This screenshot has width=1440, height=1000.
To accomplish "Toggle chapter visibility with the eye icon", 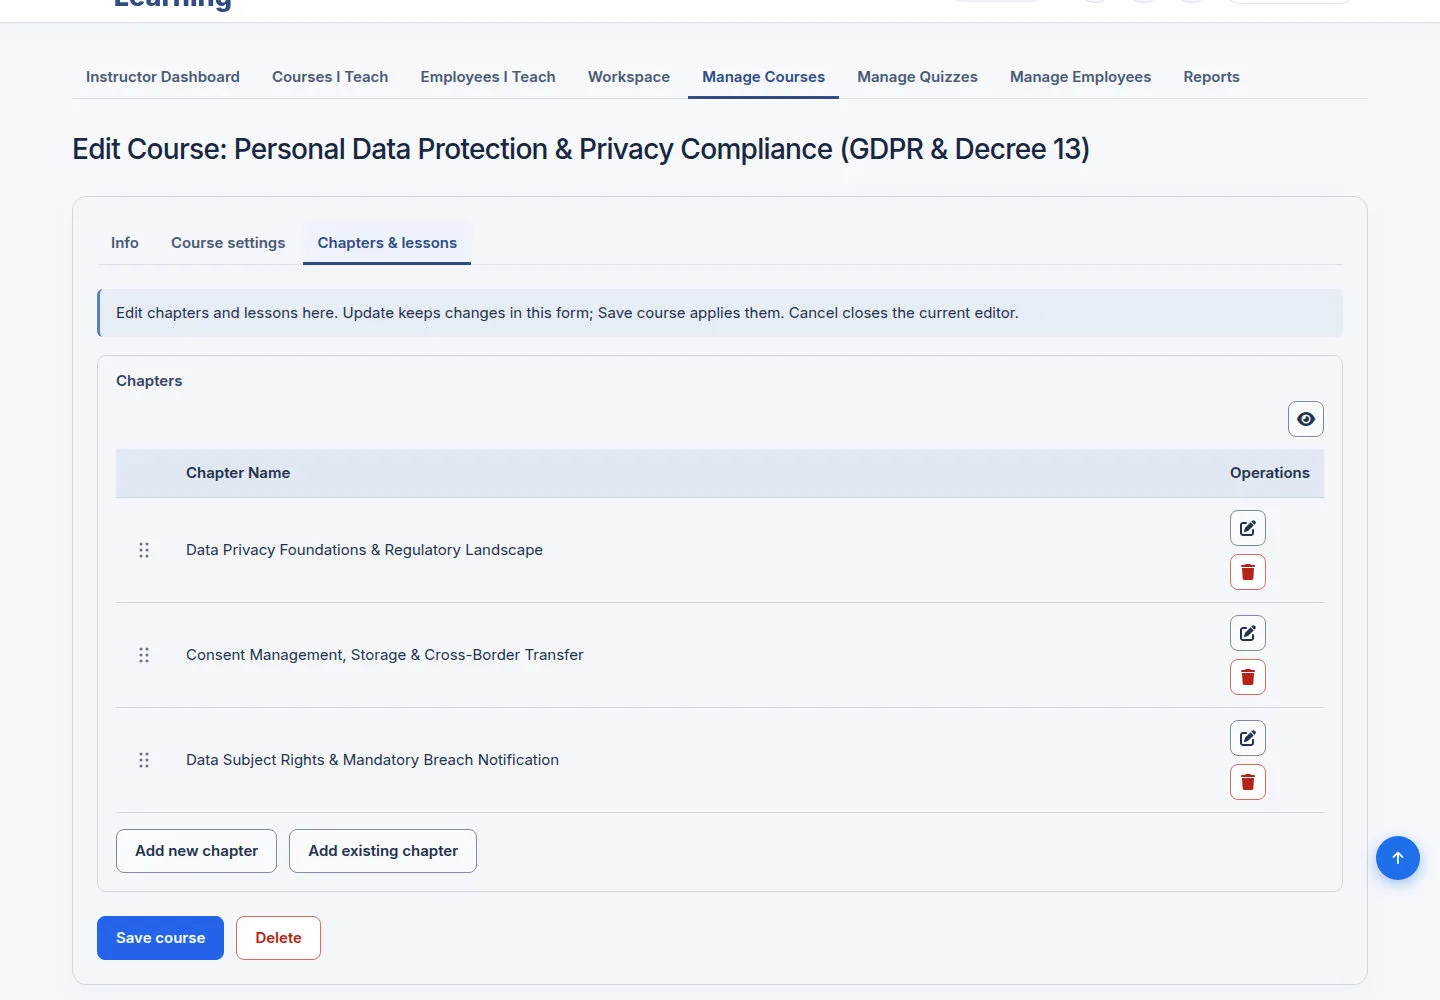I will point(1306,419).
